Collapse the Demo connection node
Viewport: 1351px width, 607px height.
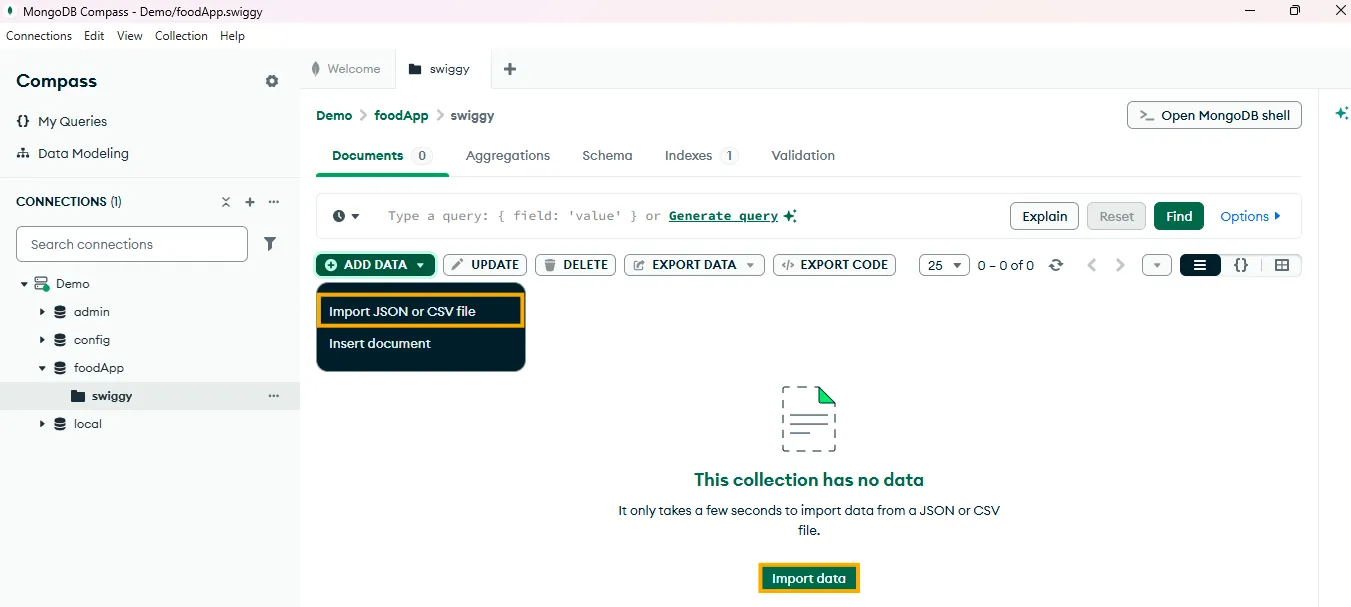click(24, 284)
